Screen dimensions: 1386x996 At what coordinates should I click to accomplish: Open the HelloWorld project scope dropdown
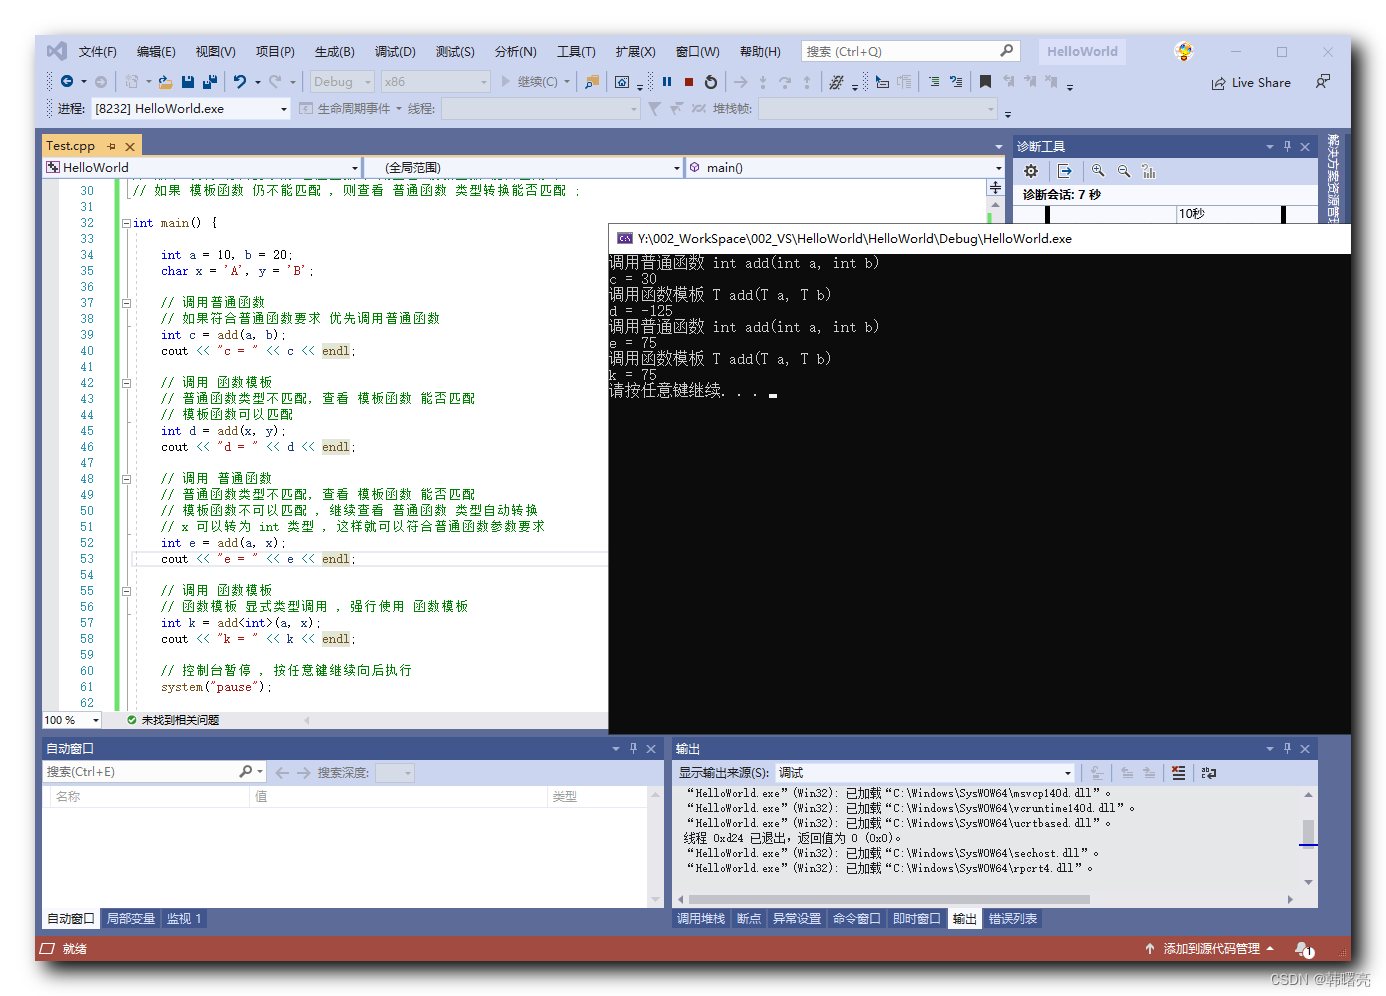pos(202,167)
